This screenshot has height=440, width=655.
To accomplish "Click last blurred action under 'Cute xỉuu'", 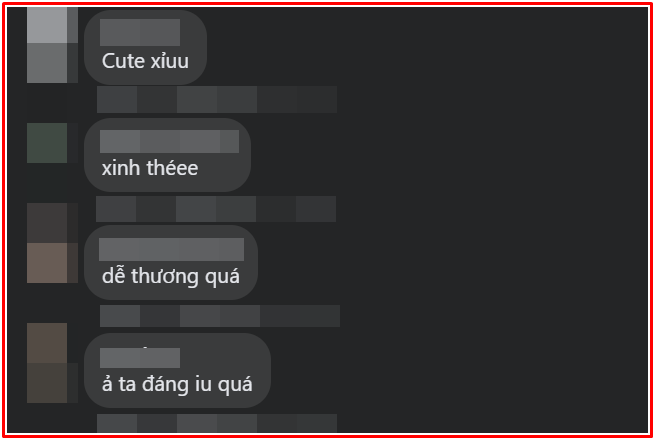I will pyautogui.click(x=317, y=99).
